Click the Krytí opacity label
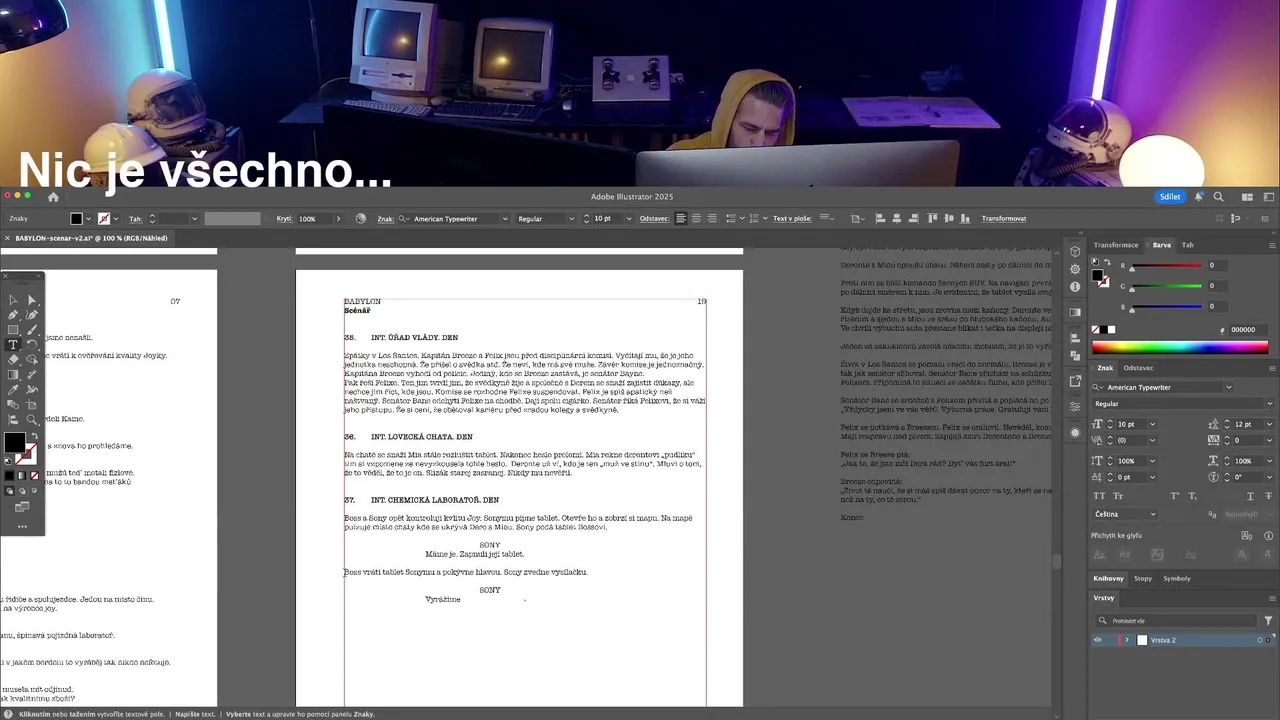Viewport: 1280px width, 720px height. coord(284,218)
